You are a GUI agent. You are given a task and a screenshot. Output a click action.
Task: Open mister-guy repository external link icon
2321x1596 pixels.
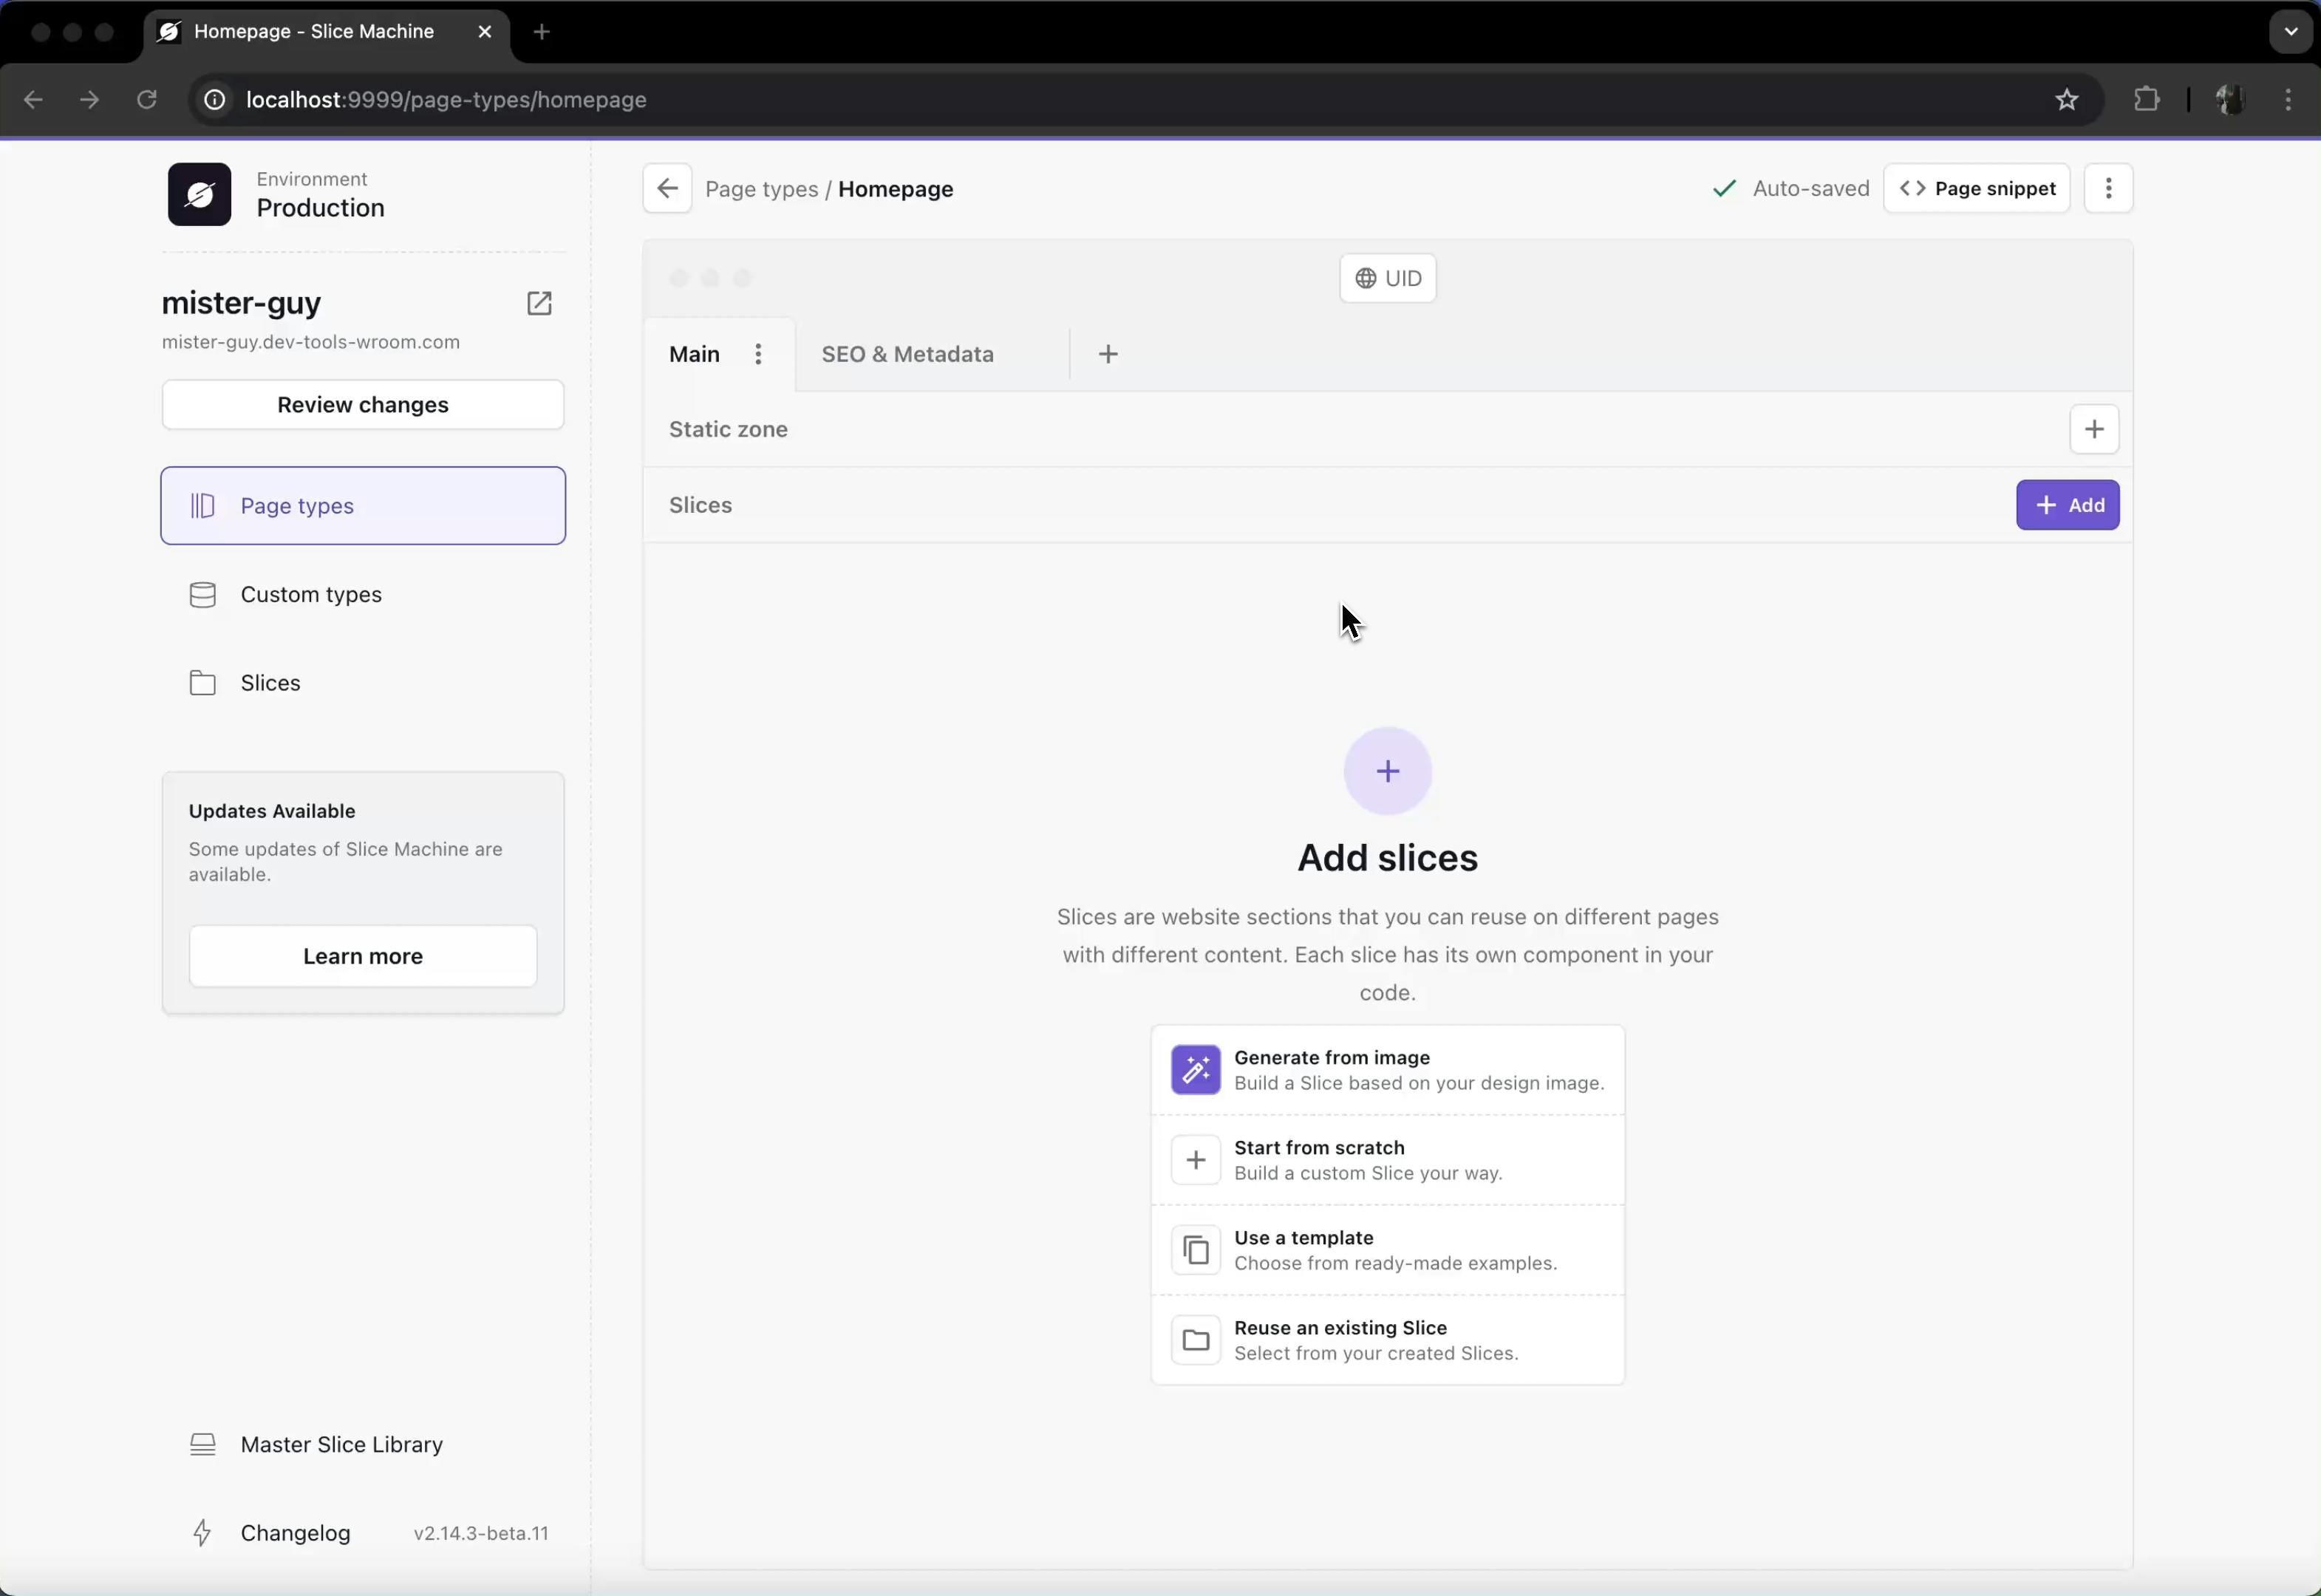[x=539, y=303]
